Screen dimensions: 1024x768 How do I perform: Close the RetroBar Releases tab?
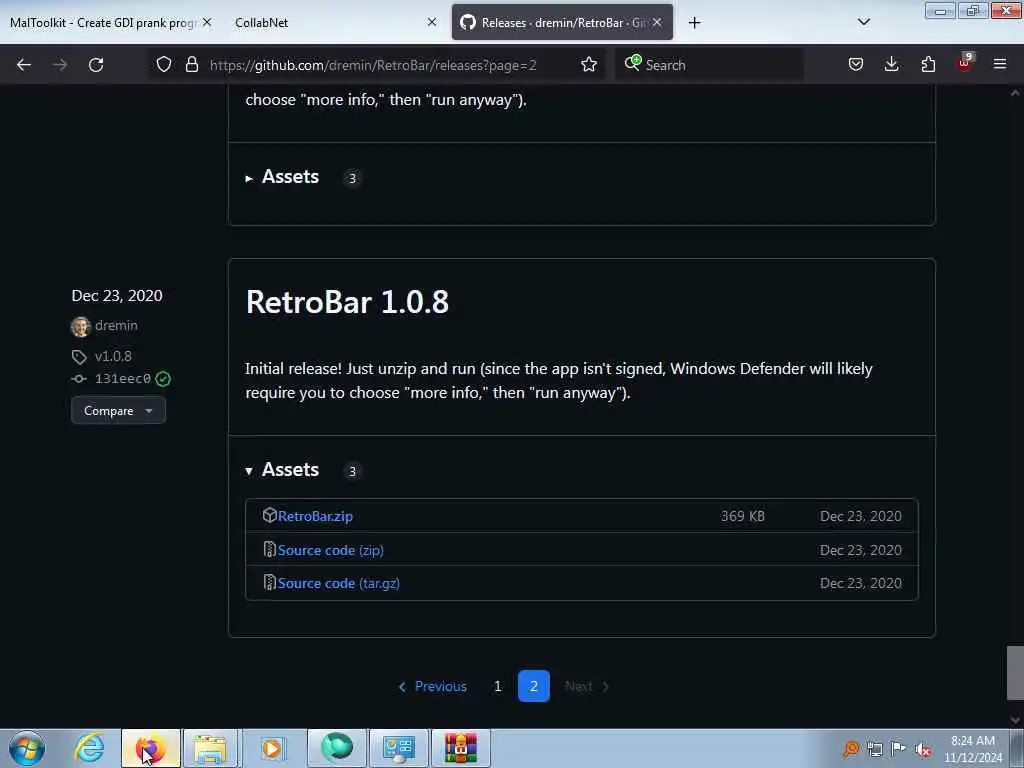point(657,22)
